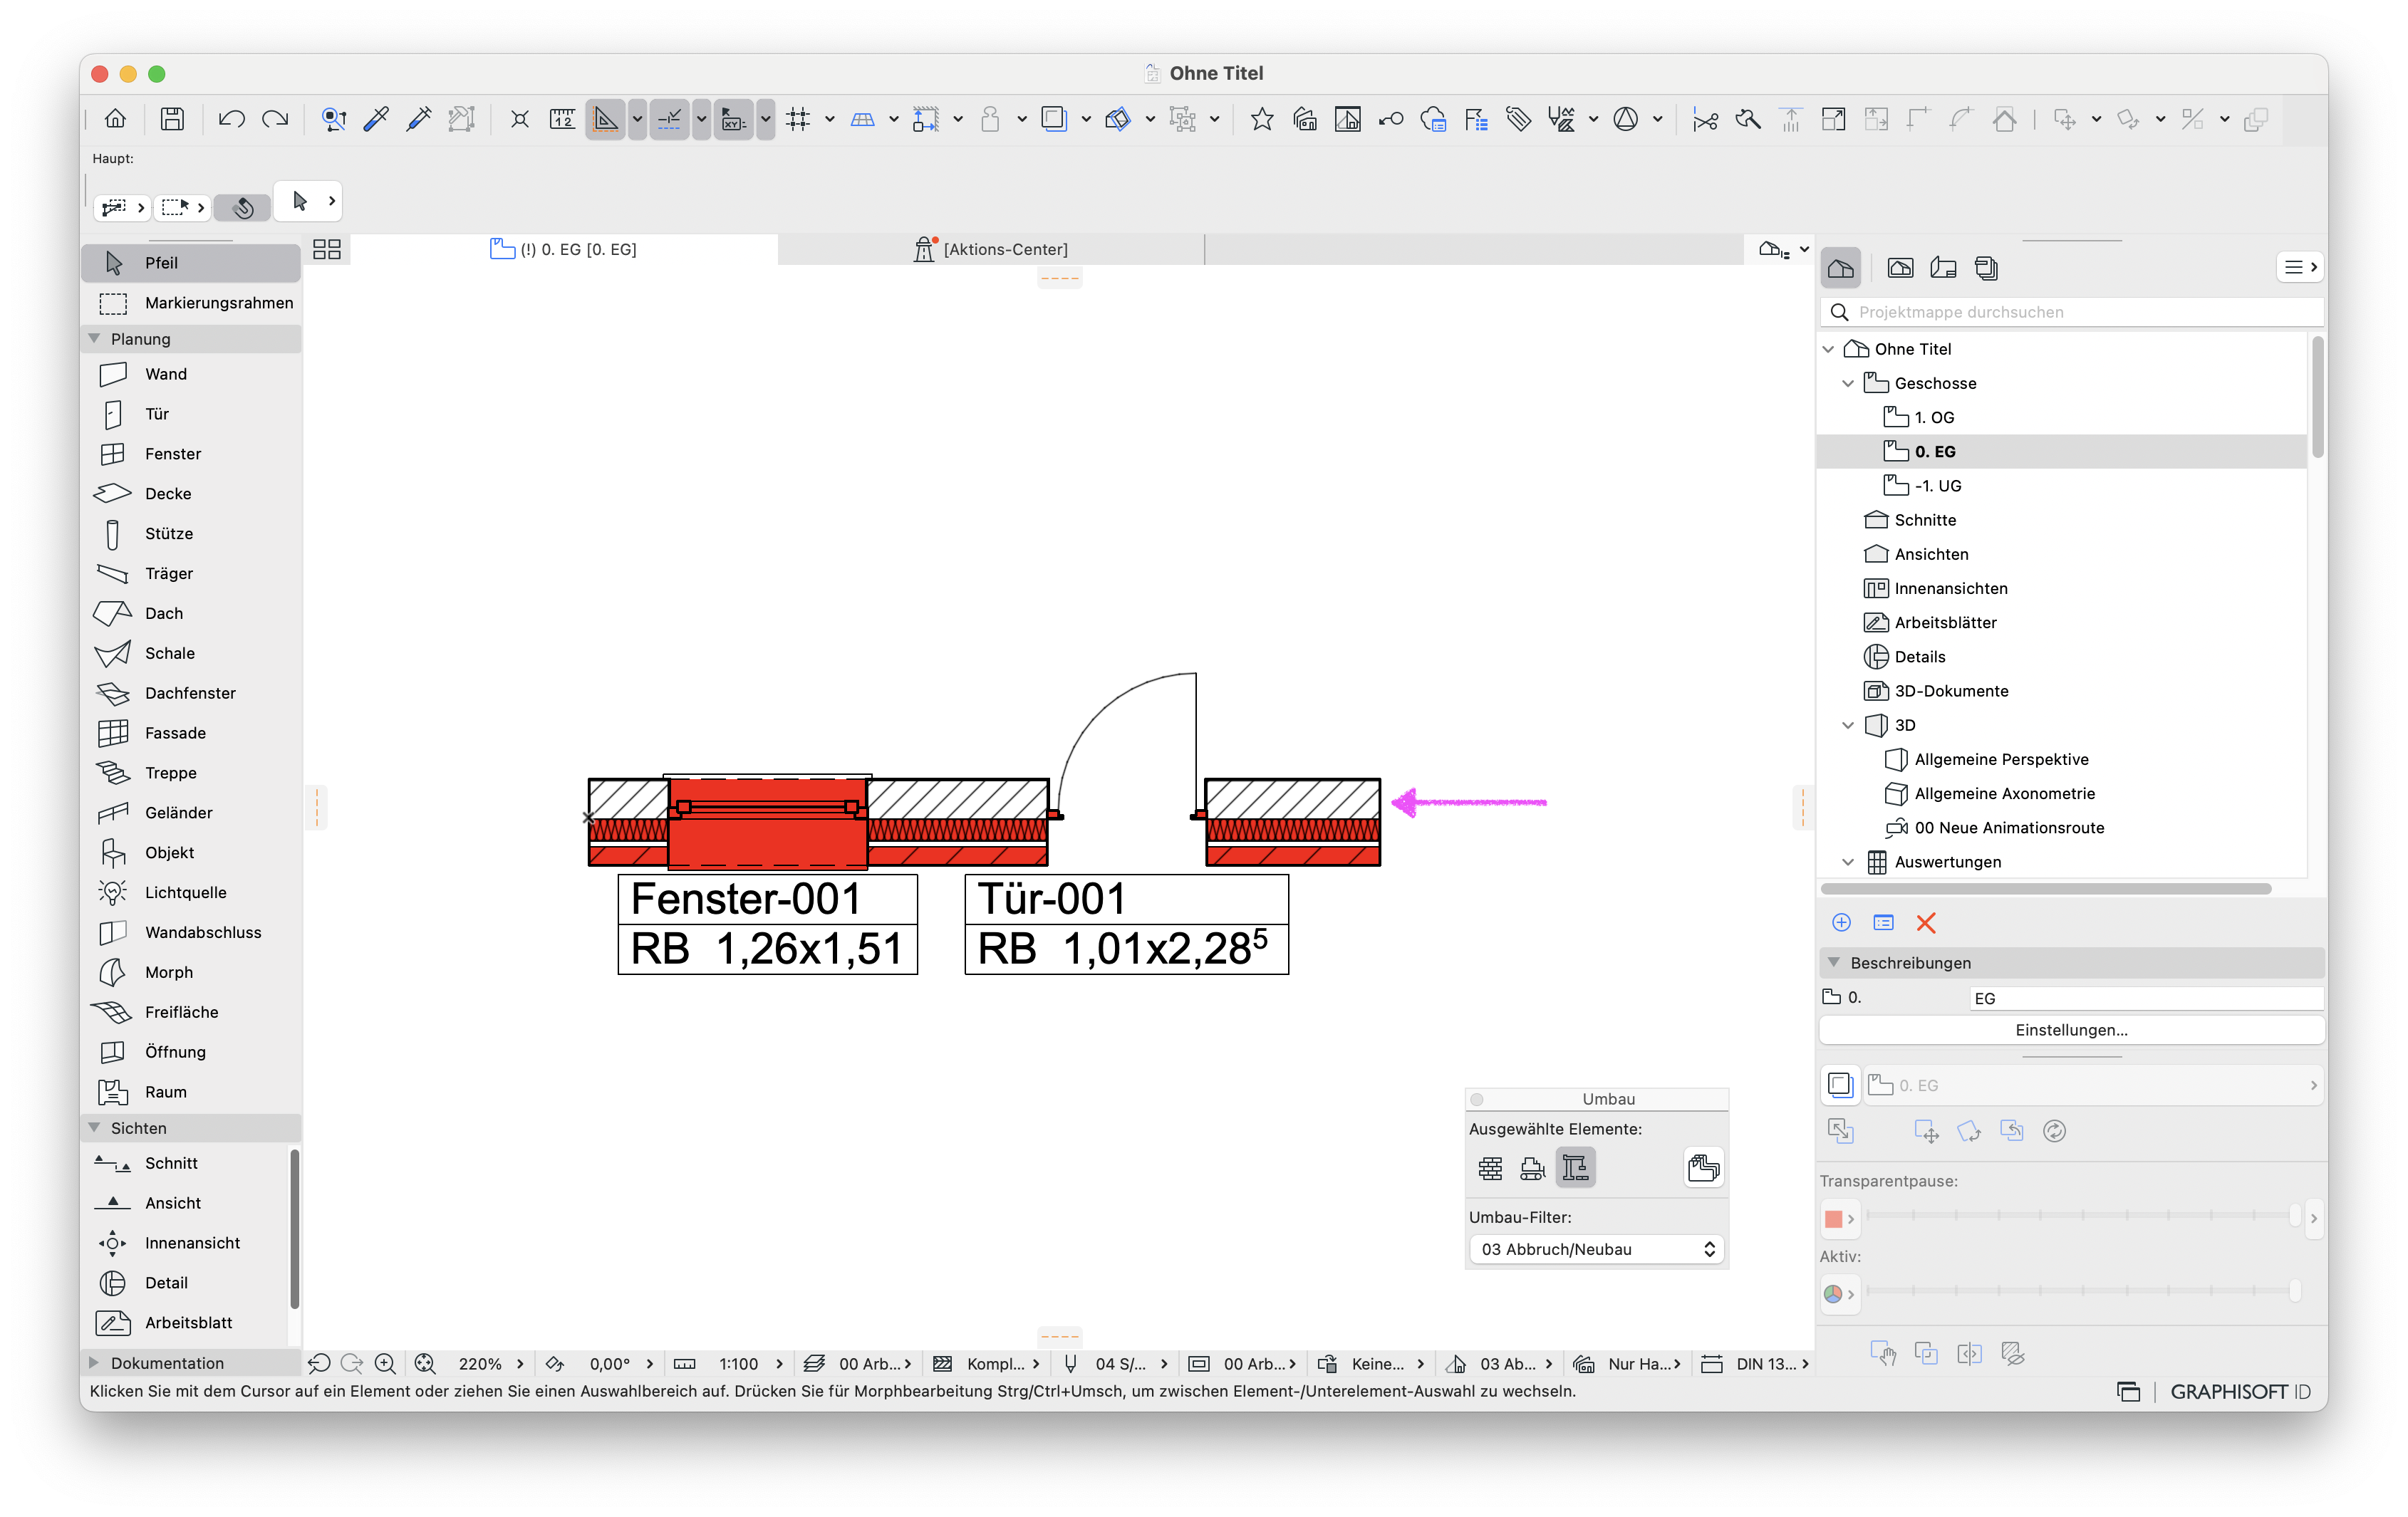This screenshot has height=1517, width=2408.
Task: Collapse the Auswertungen tree node
Action: (1848, 863)
